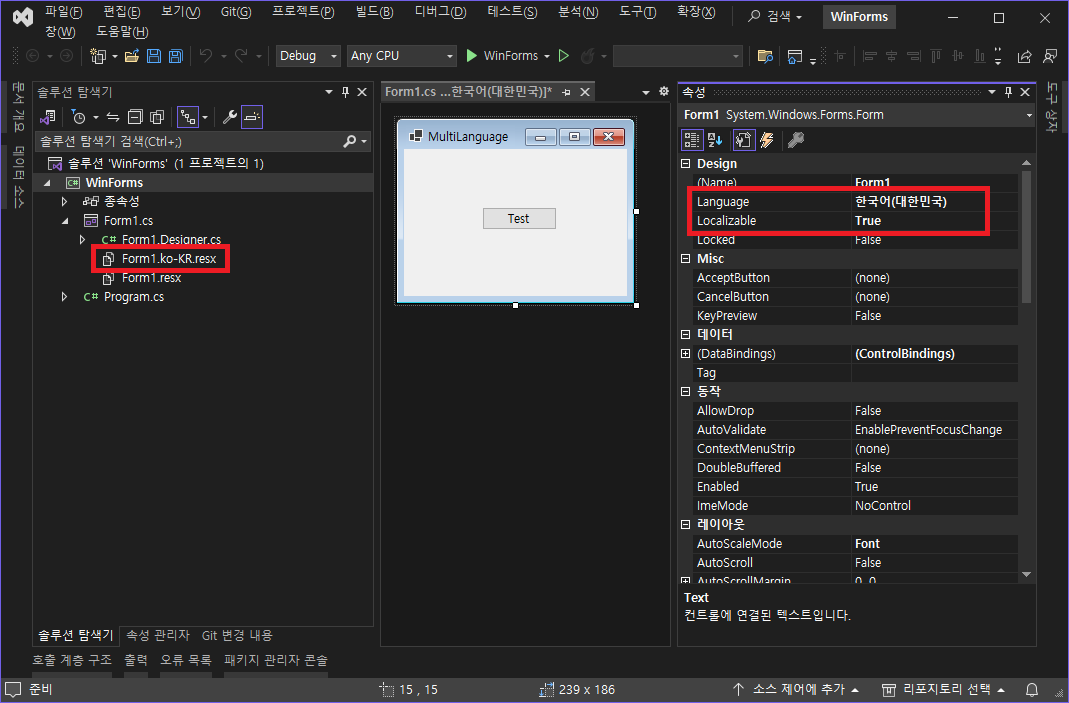Expand the Program.cs tree node
The height and width of the screenshot is (703, 1069).
pos(64,297)
